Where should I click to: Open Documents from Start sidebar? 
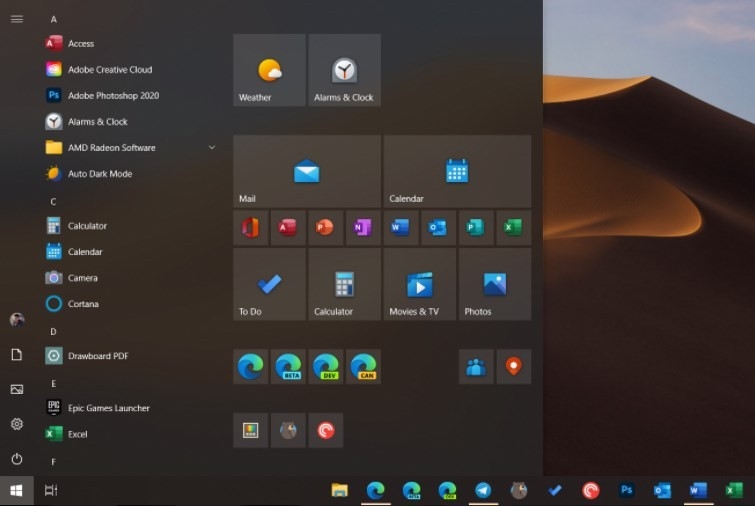(x=17, y=354)
